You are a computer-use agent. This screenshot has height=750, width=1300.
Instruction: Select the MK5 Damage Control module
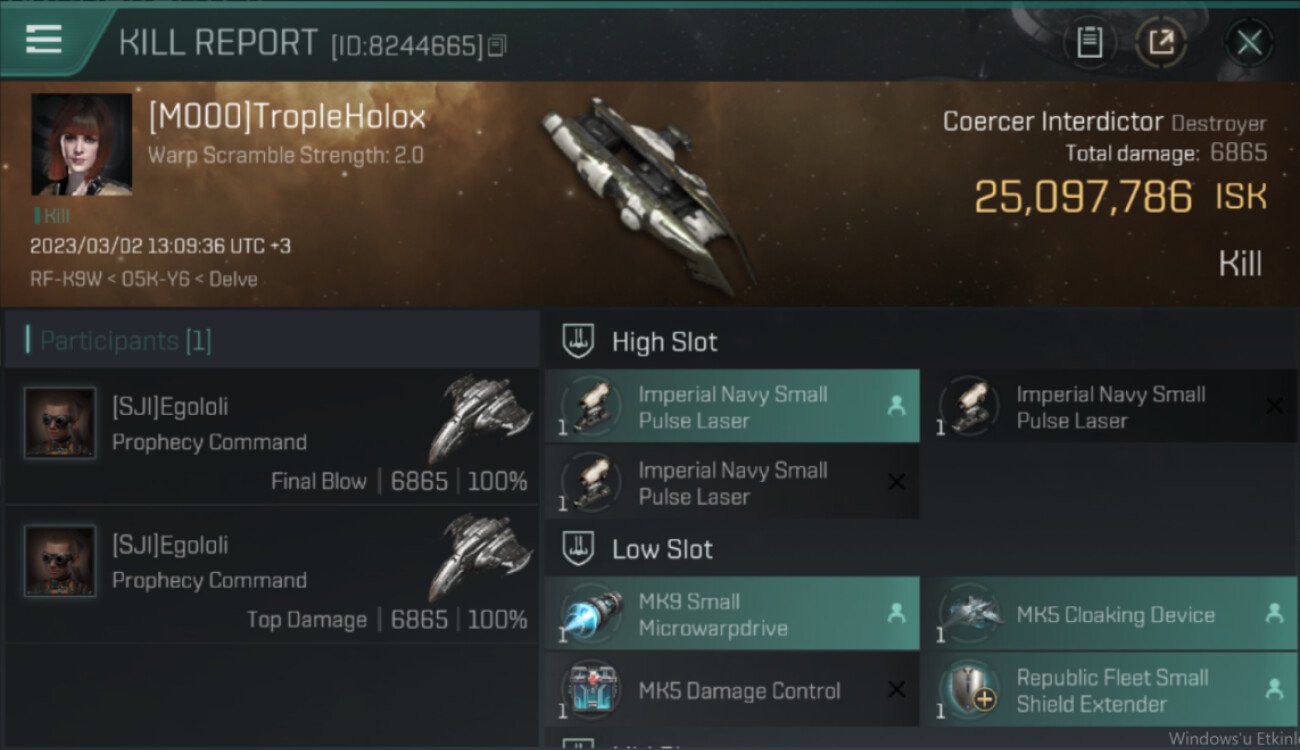[732, 690]
